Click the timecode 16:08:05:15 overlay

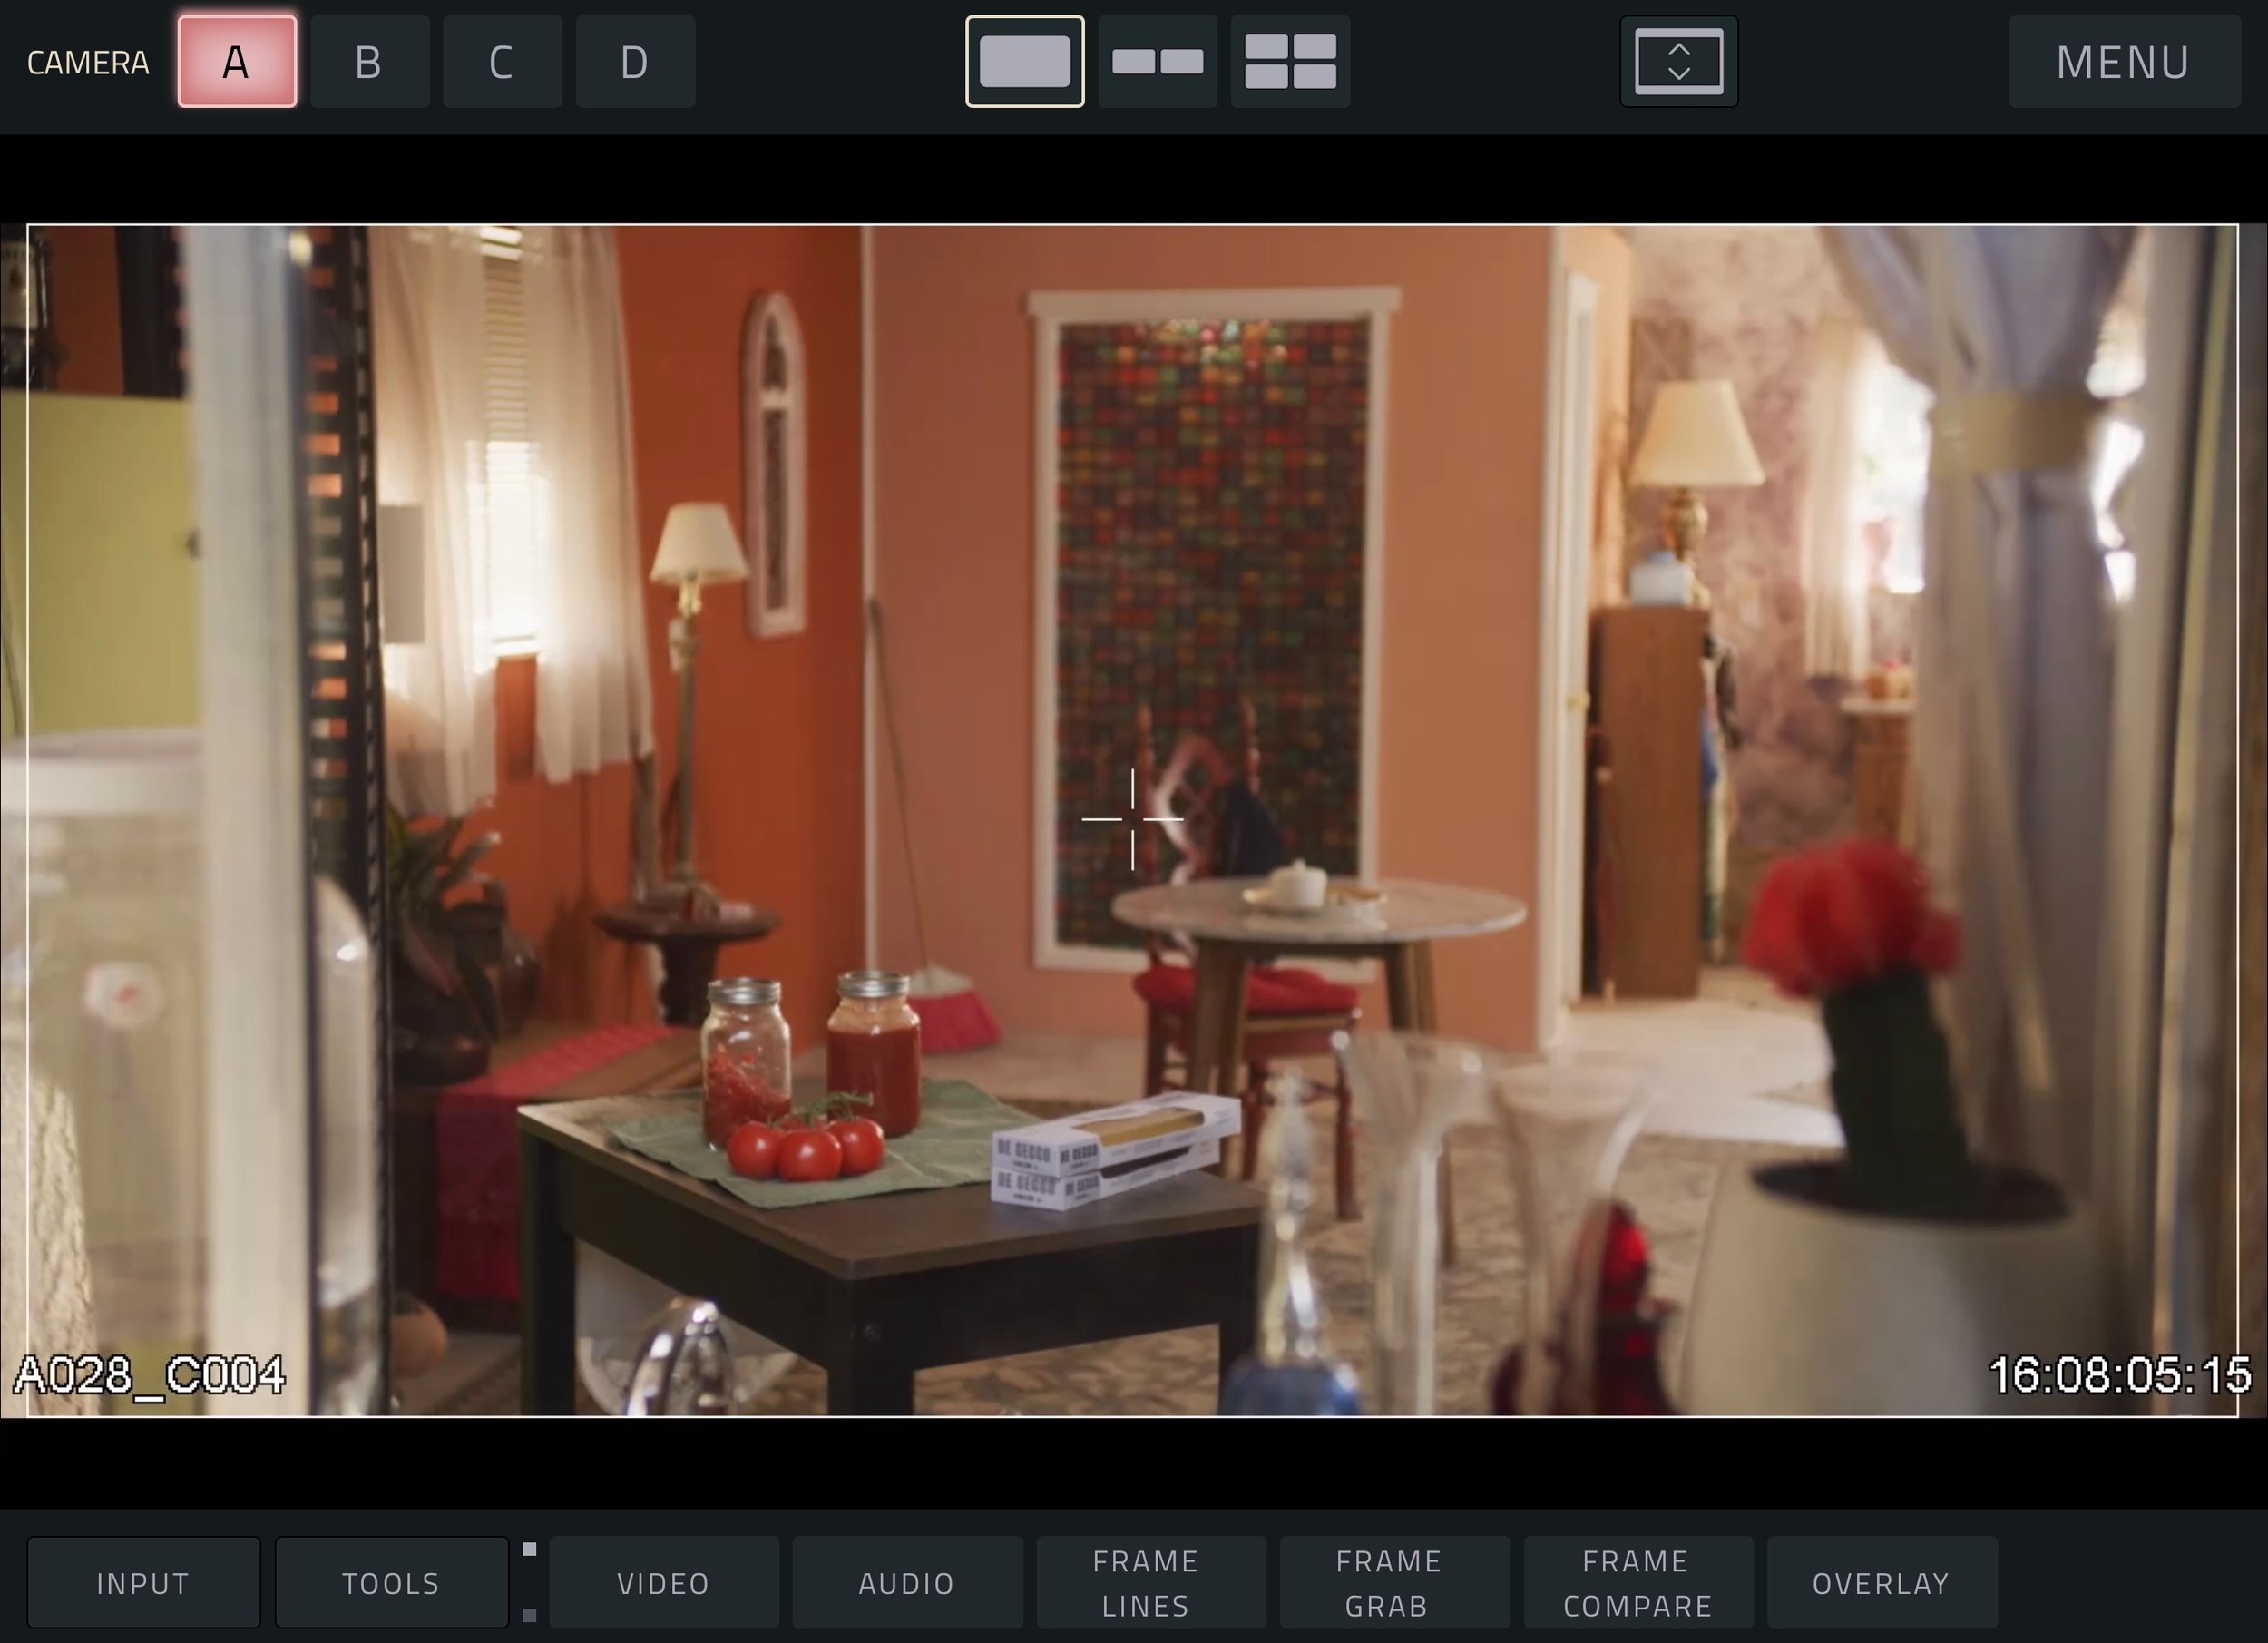point(2119,1375)
